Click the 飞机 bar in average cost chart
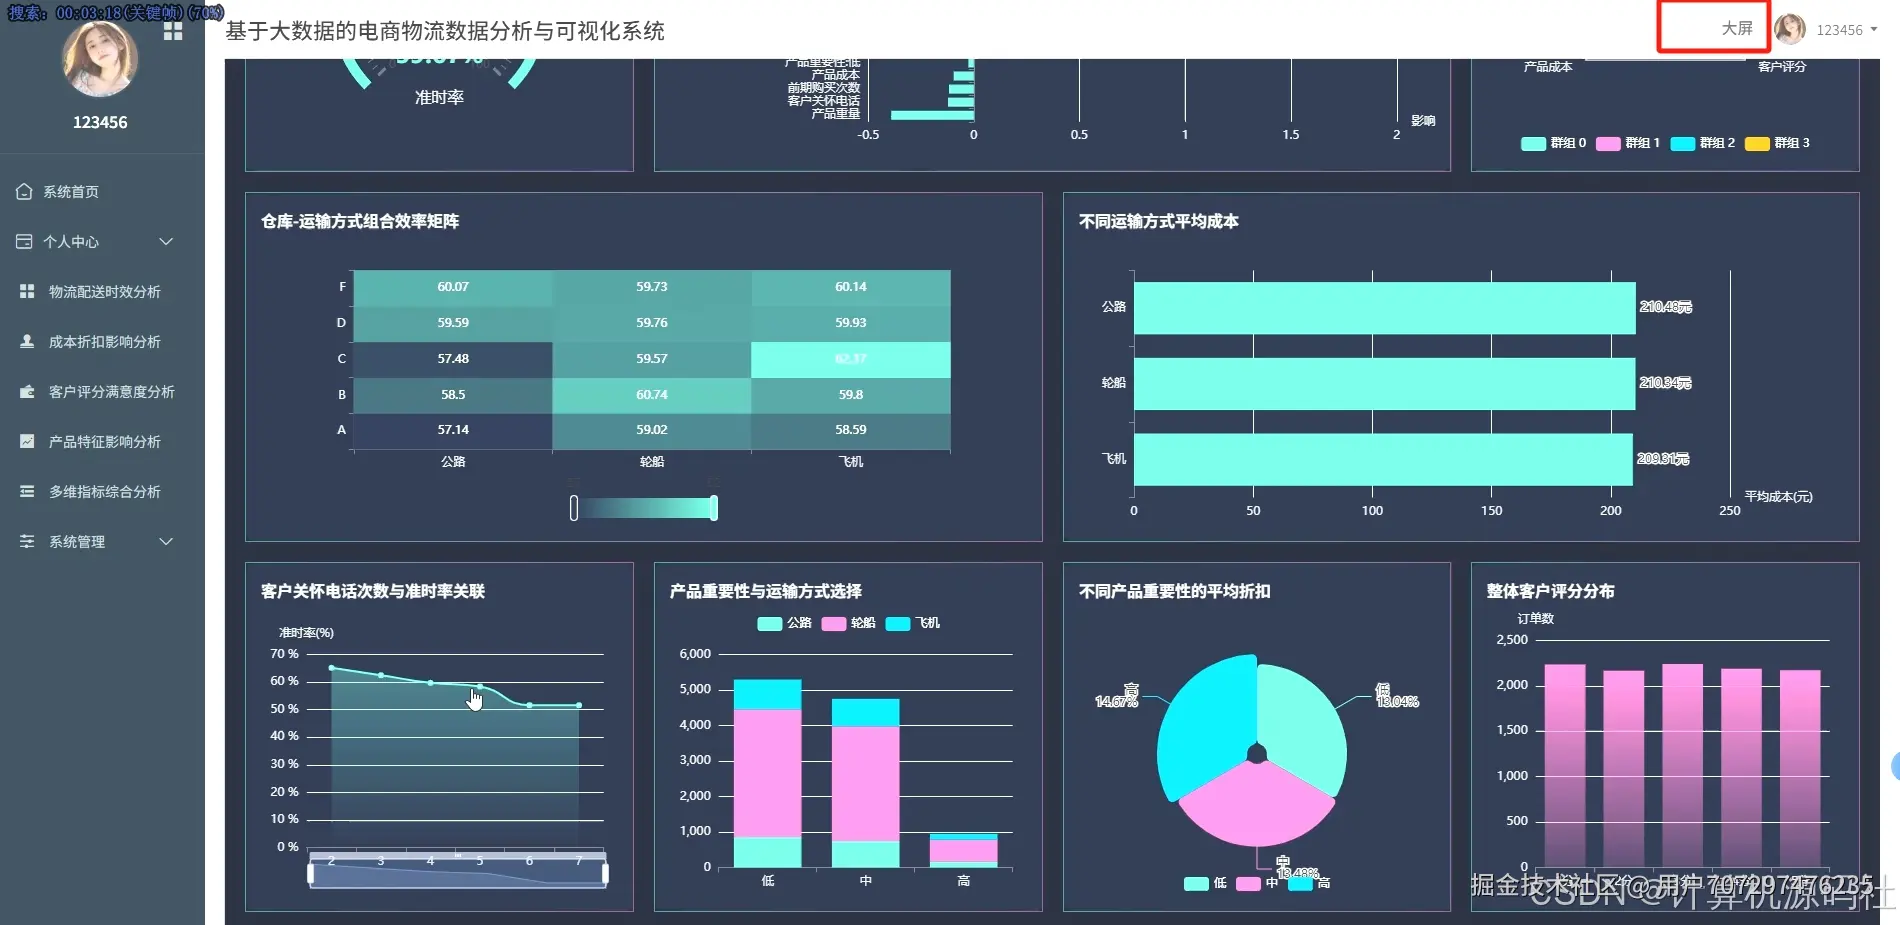 (x=1383, y=460)
